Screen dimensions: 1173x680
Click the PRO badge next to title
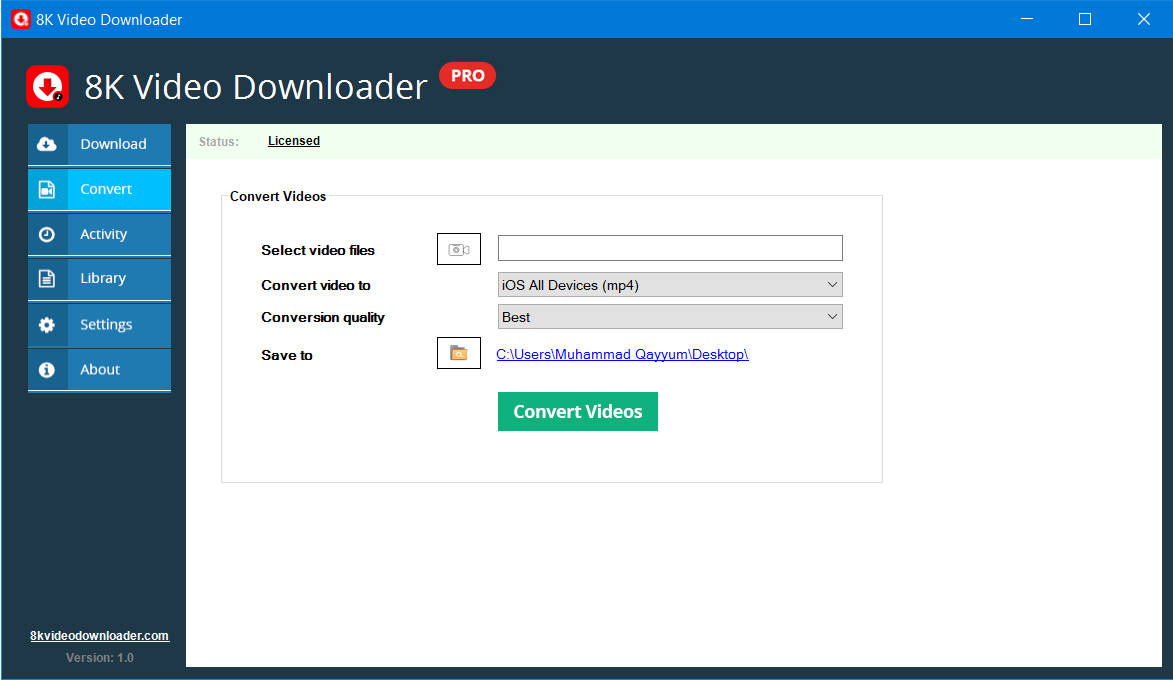[x=468, y=76]
